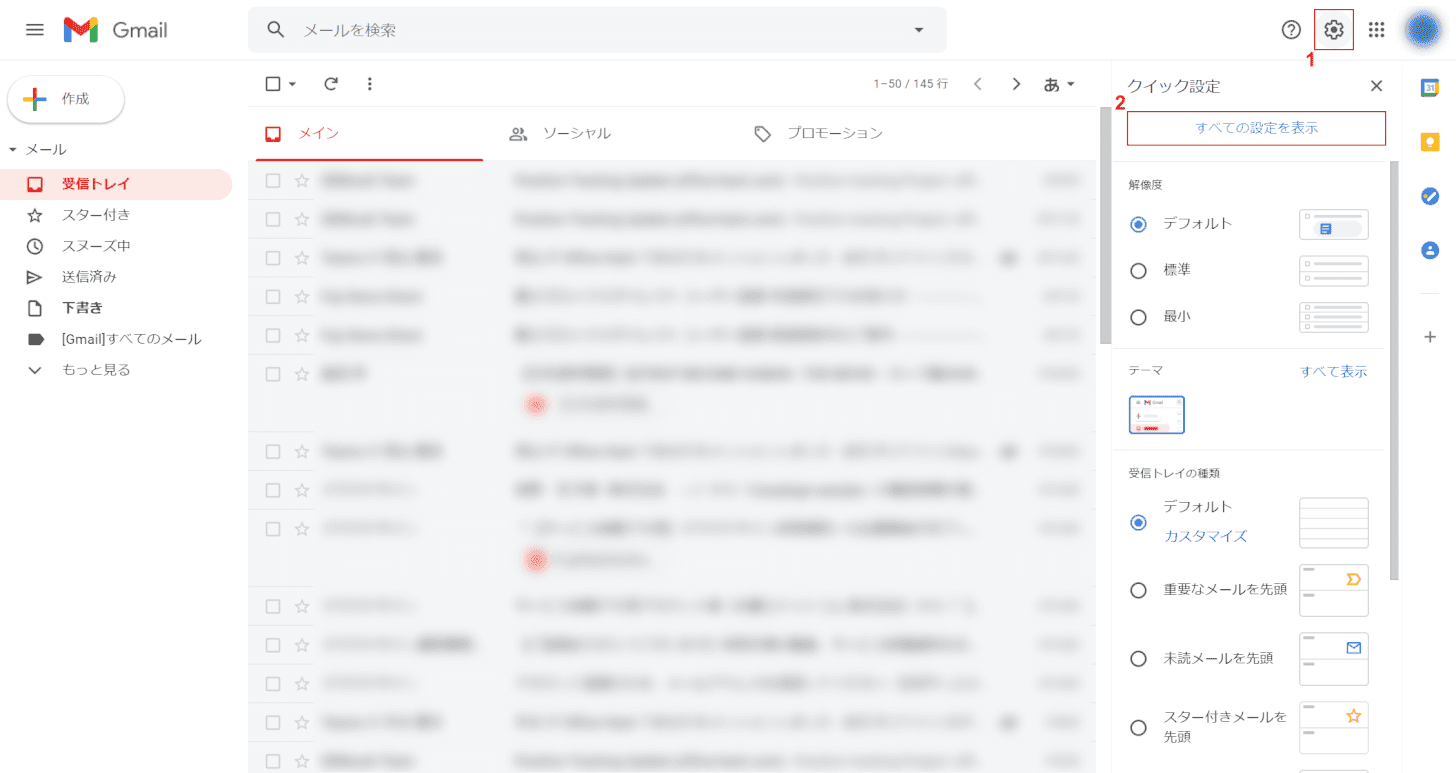
Task: Open Google Contacts side panel icon
Action: point(1430,250)
